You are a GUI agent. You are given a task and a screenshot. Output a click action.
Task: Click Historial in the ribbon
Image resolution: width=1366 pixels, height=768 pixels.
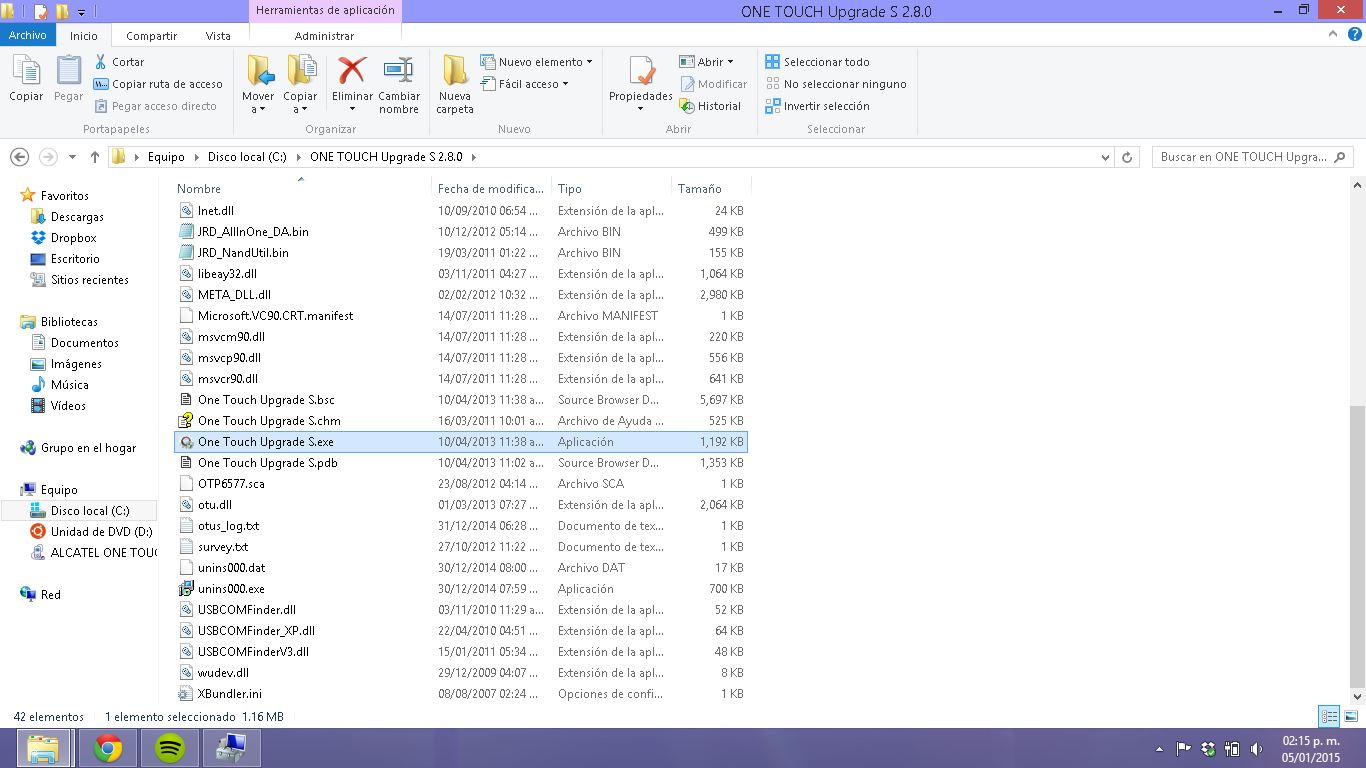[711, 106]
